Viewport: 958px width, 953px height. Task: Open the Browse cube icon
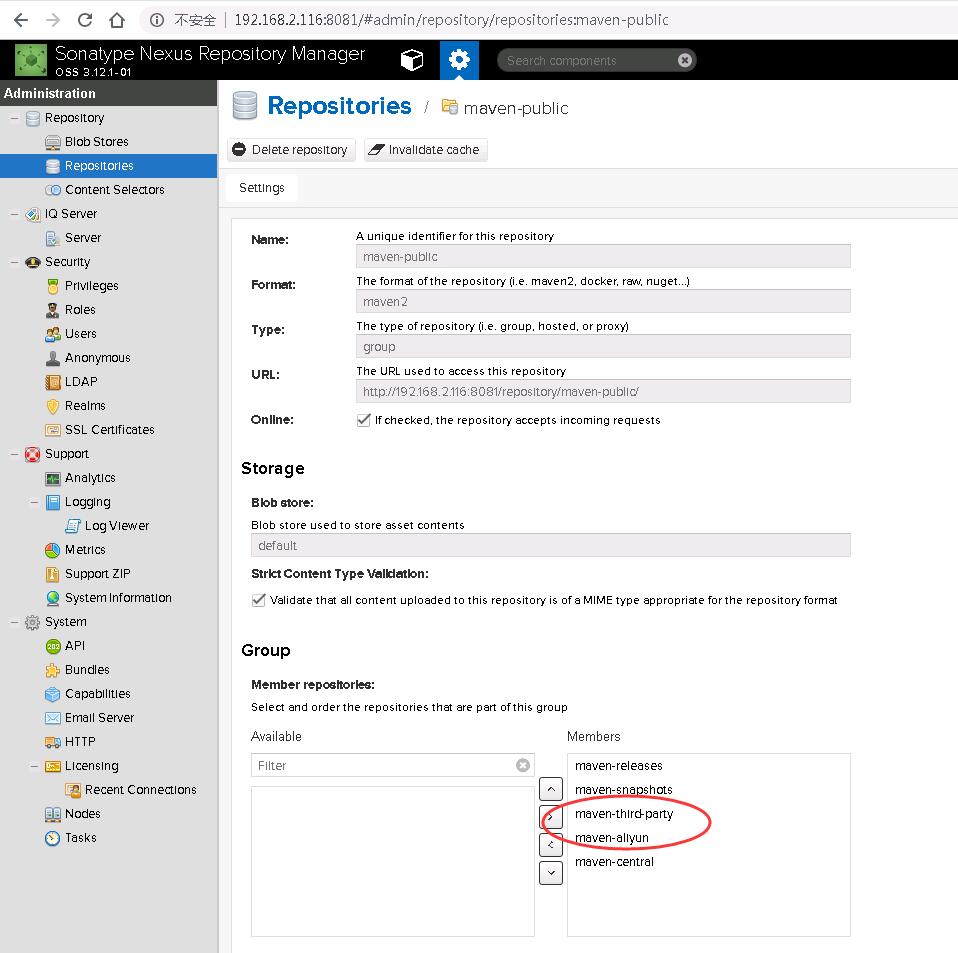click(x=412, y=60)
